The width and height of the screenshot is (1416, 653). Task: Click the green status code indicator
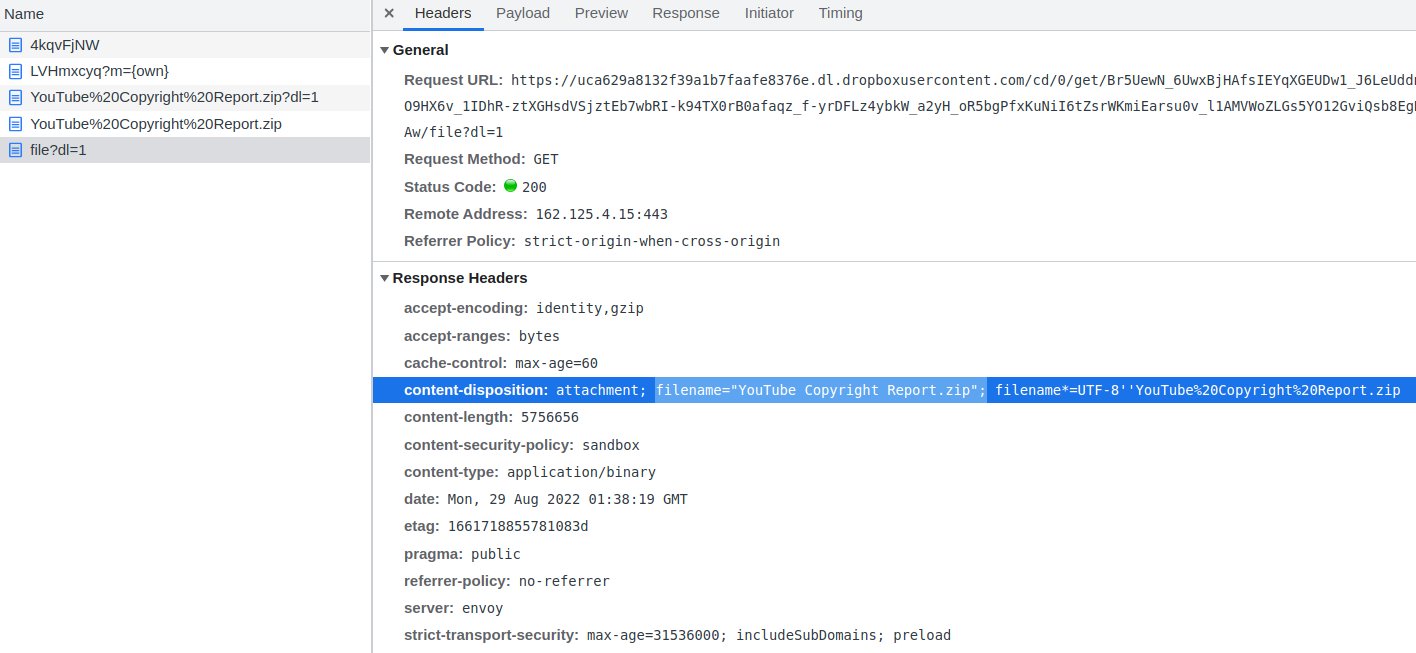[510, 186]
